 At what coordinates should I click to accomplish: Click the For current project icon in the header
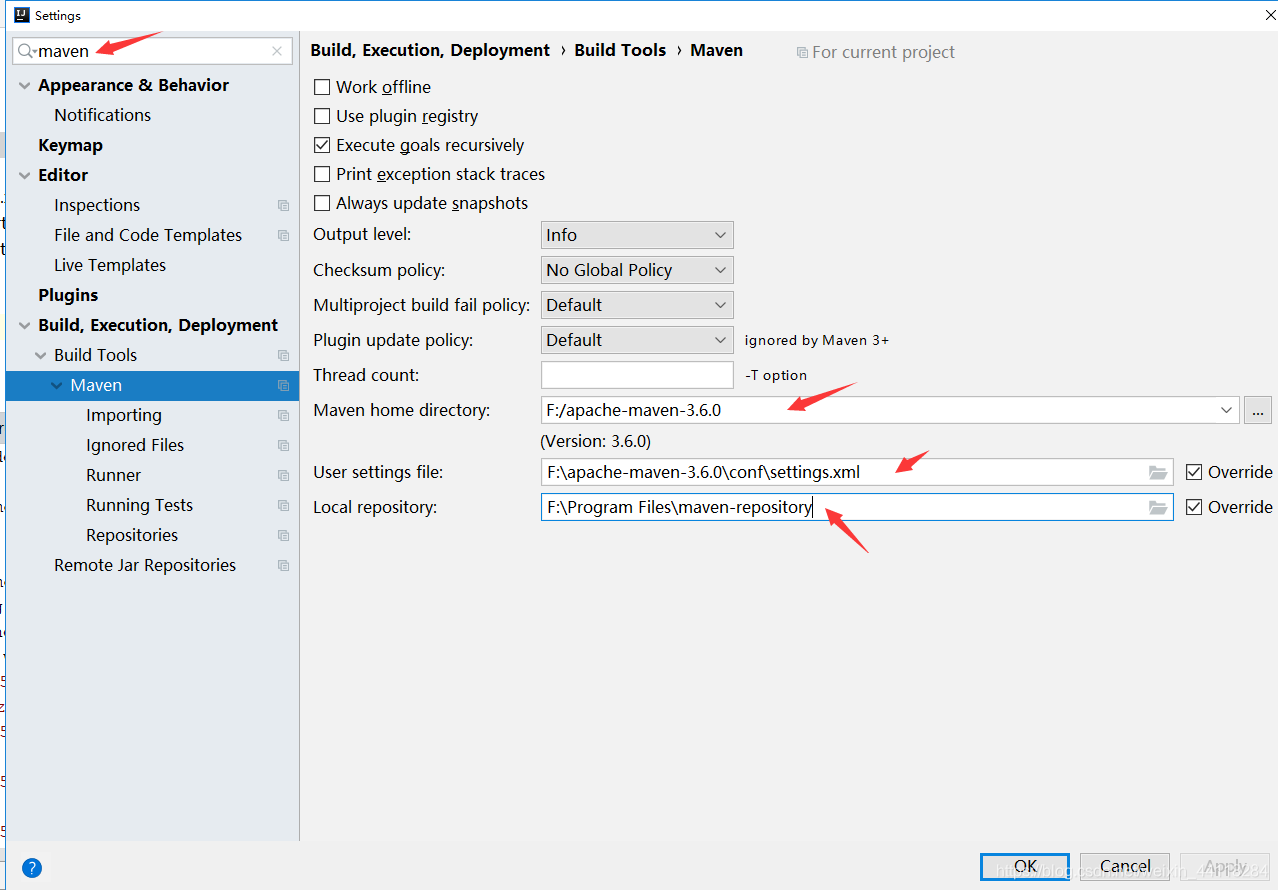802,52
